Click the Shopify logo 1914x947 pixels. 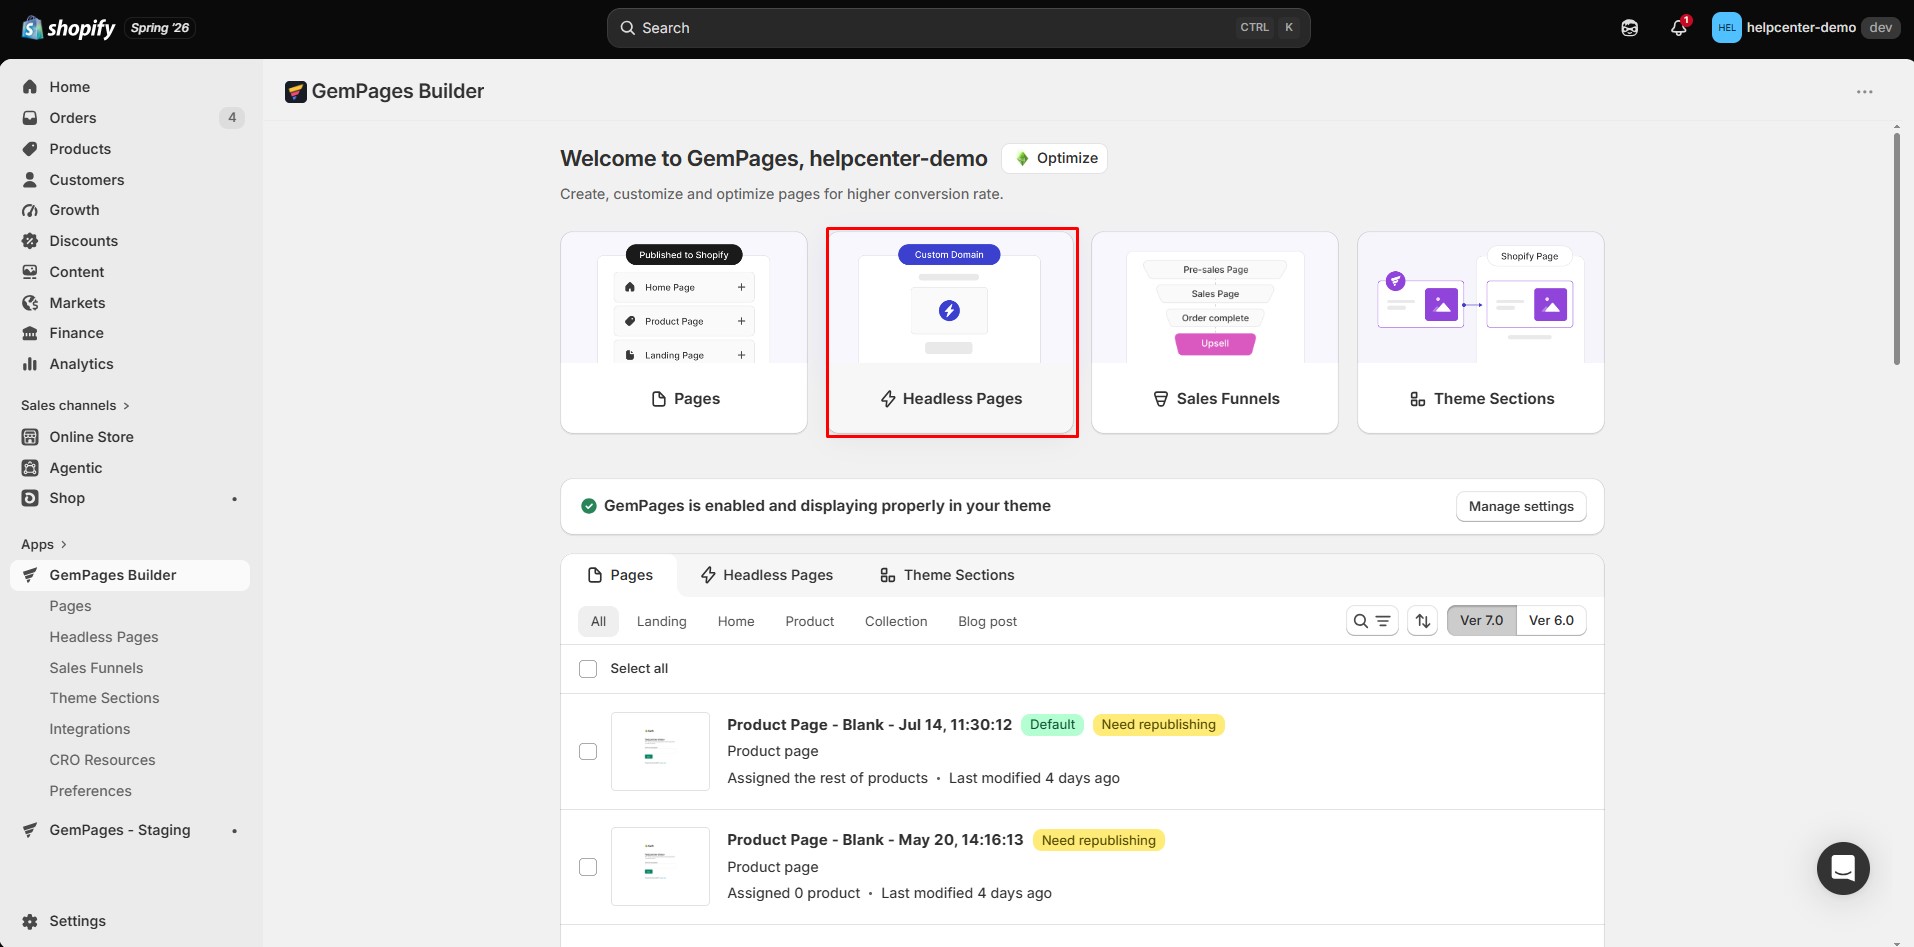[x=68, y=28]
